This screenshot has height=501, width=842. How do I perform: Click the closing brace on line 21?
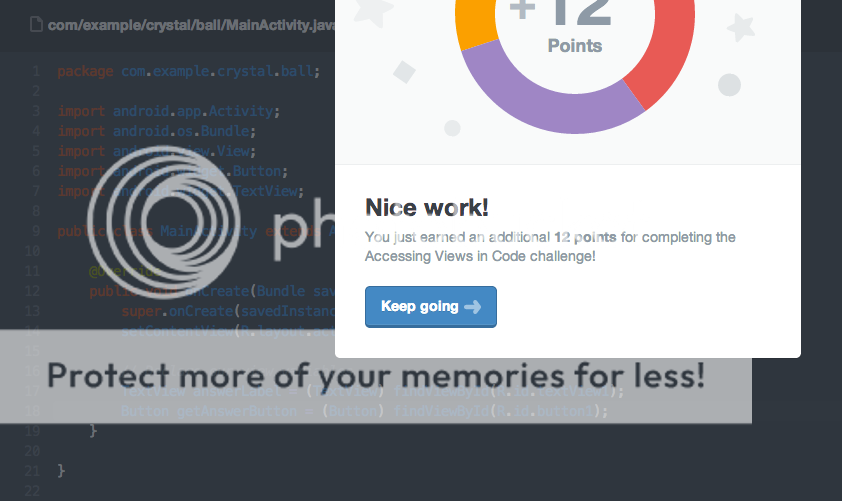61,470
